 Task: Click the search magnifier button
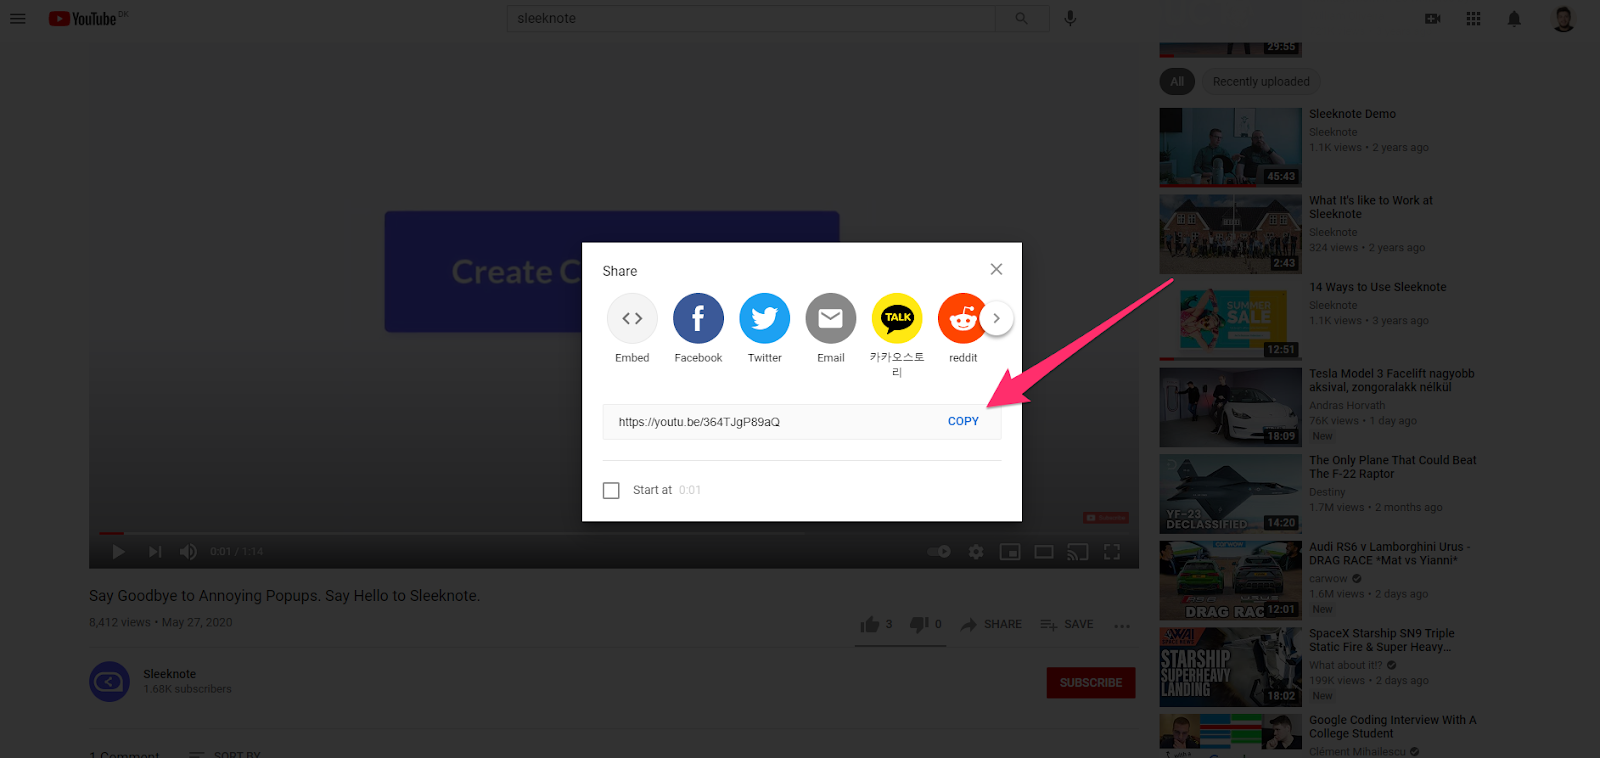click(x=1021, y=18)
